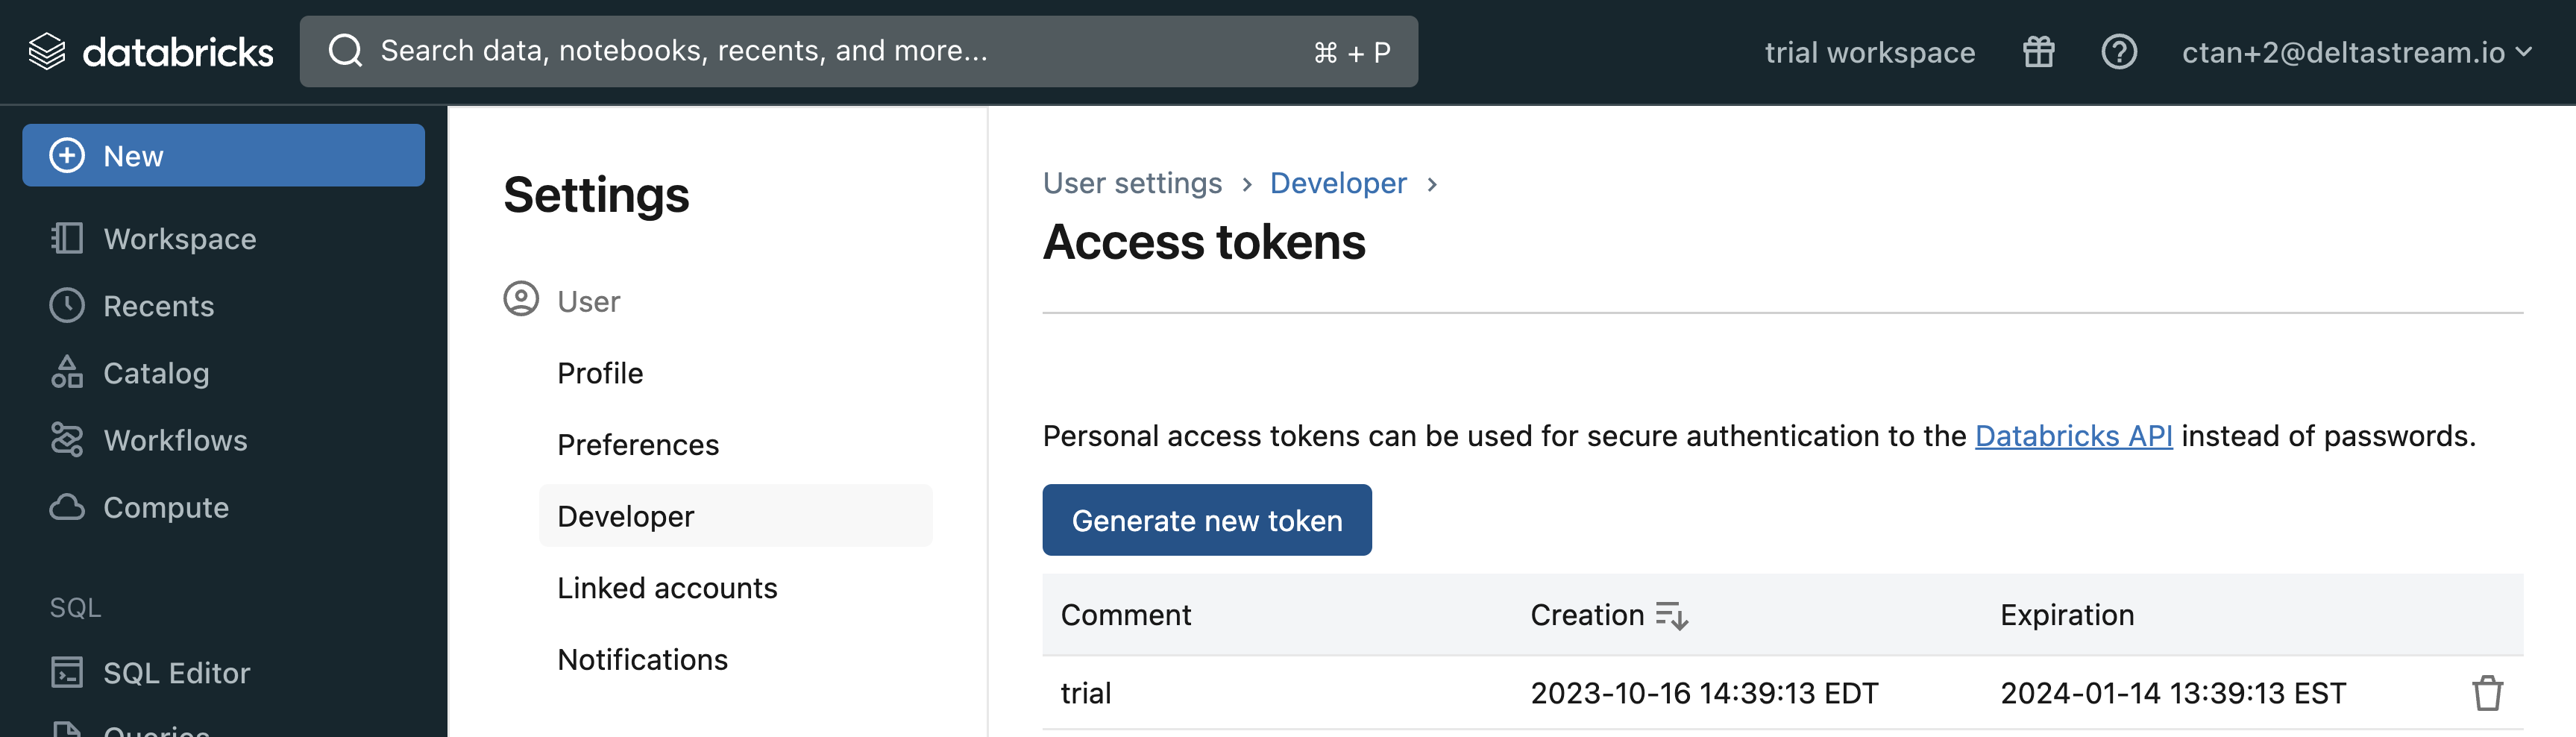Click the creation date 2023-10-16 14:39:13 EDT
This screenshot has width=2576, height=737.
1704,693
